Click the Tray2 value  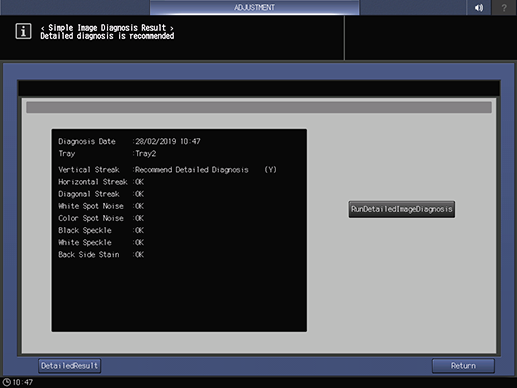coord(146,154)
